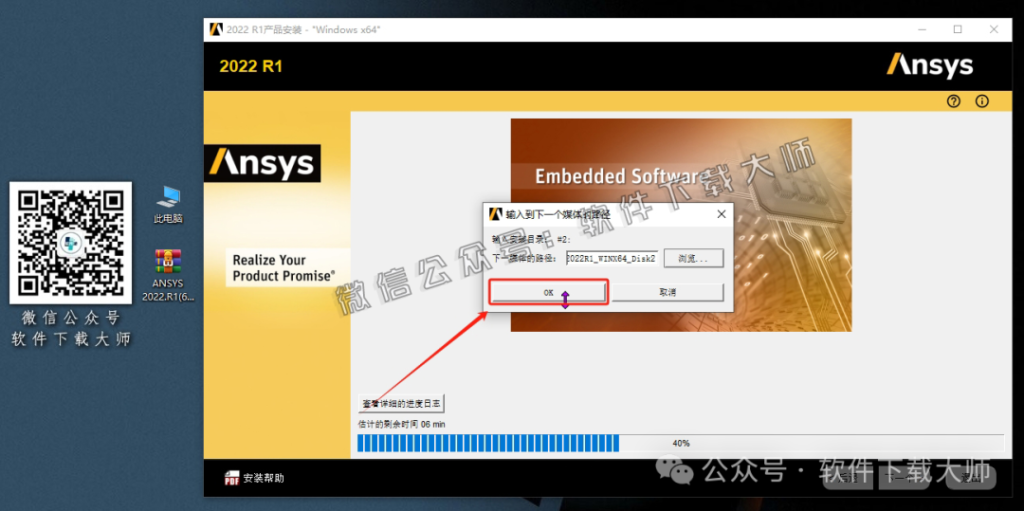Click the 浏览... browse button
The width and height of the screenshot is (1024, 511).
[694, 258]
